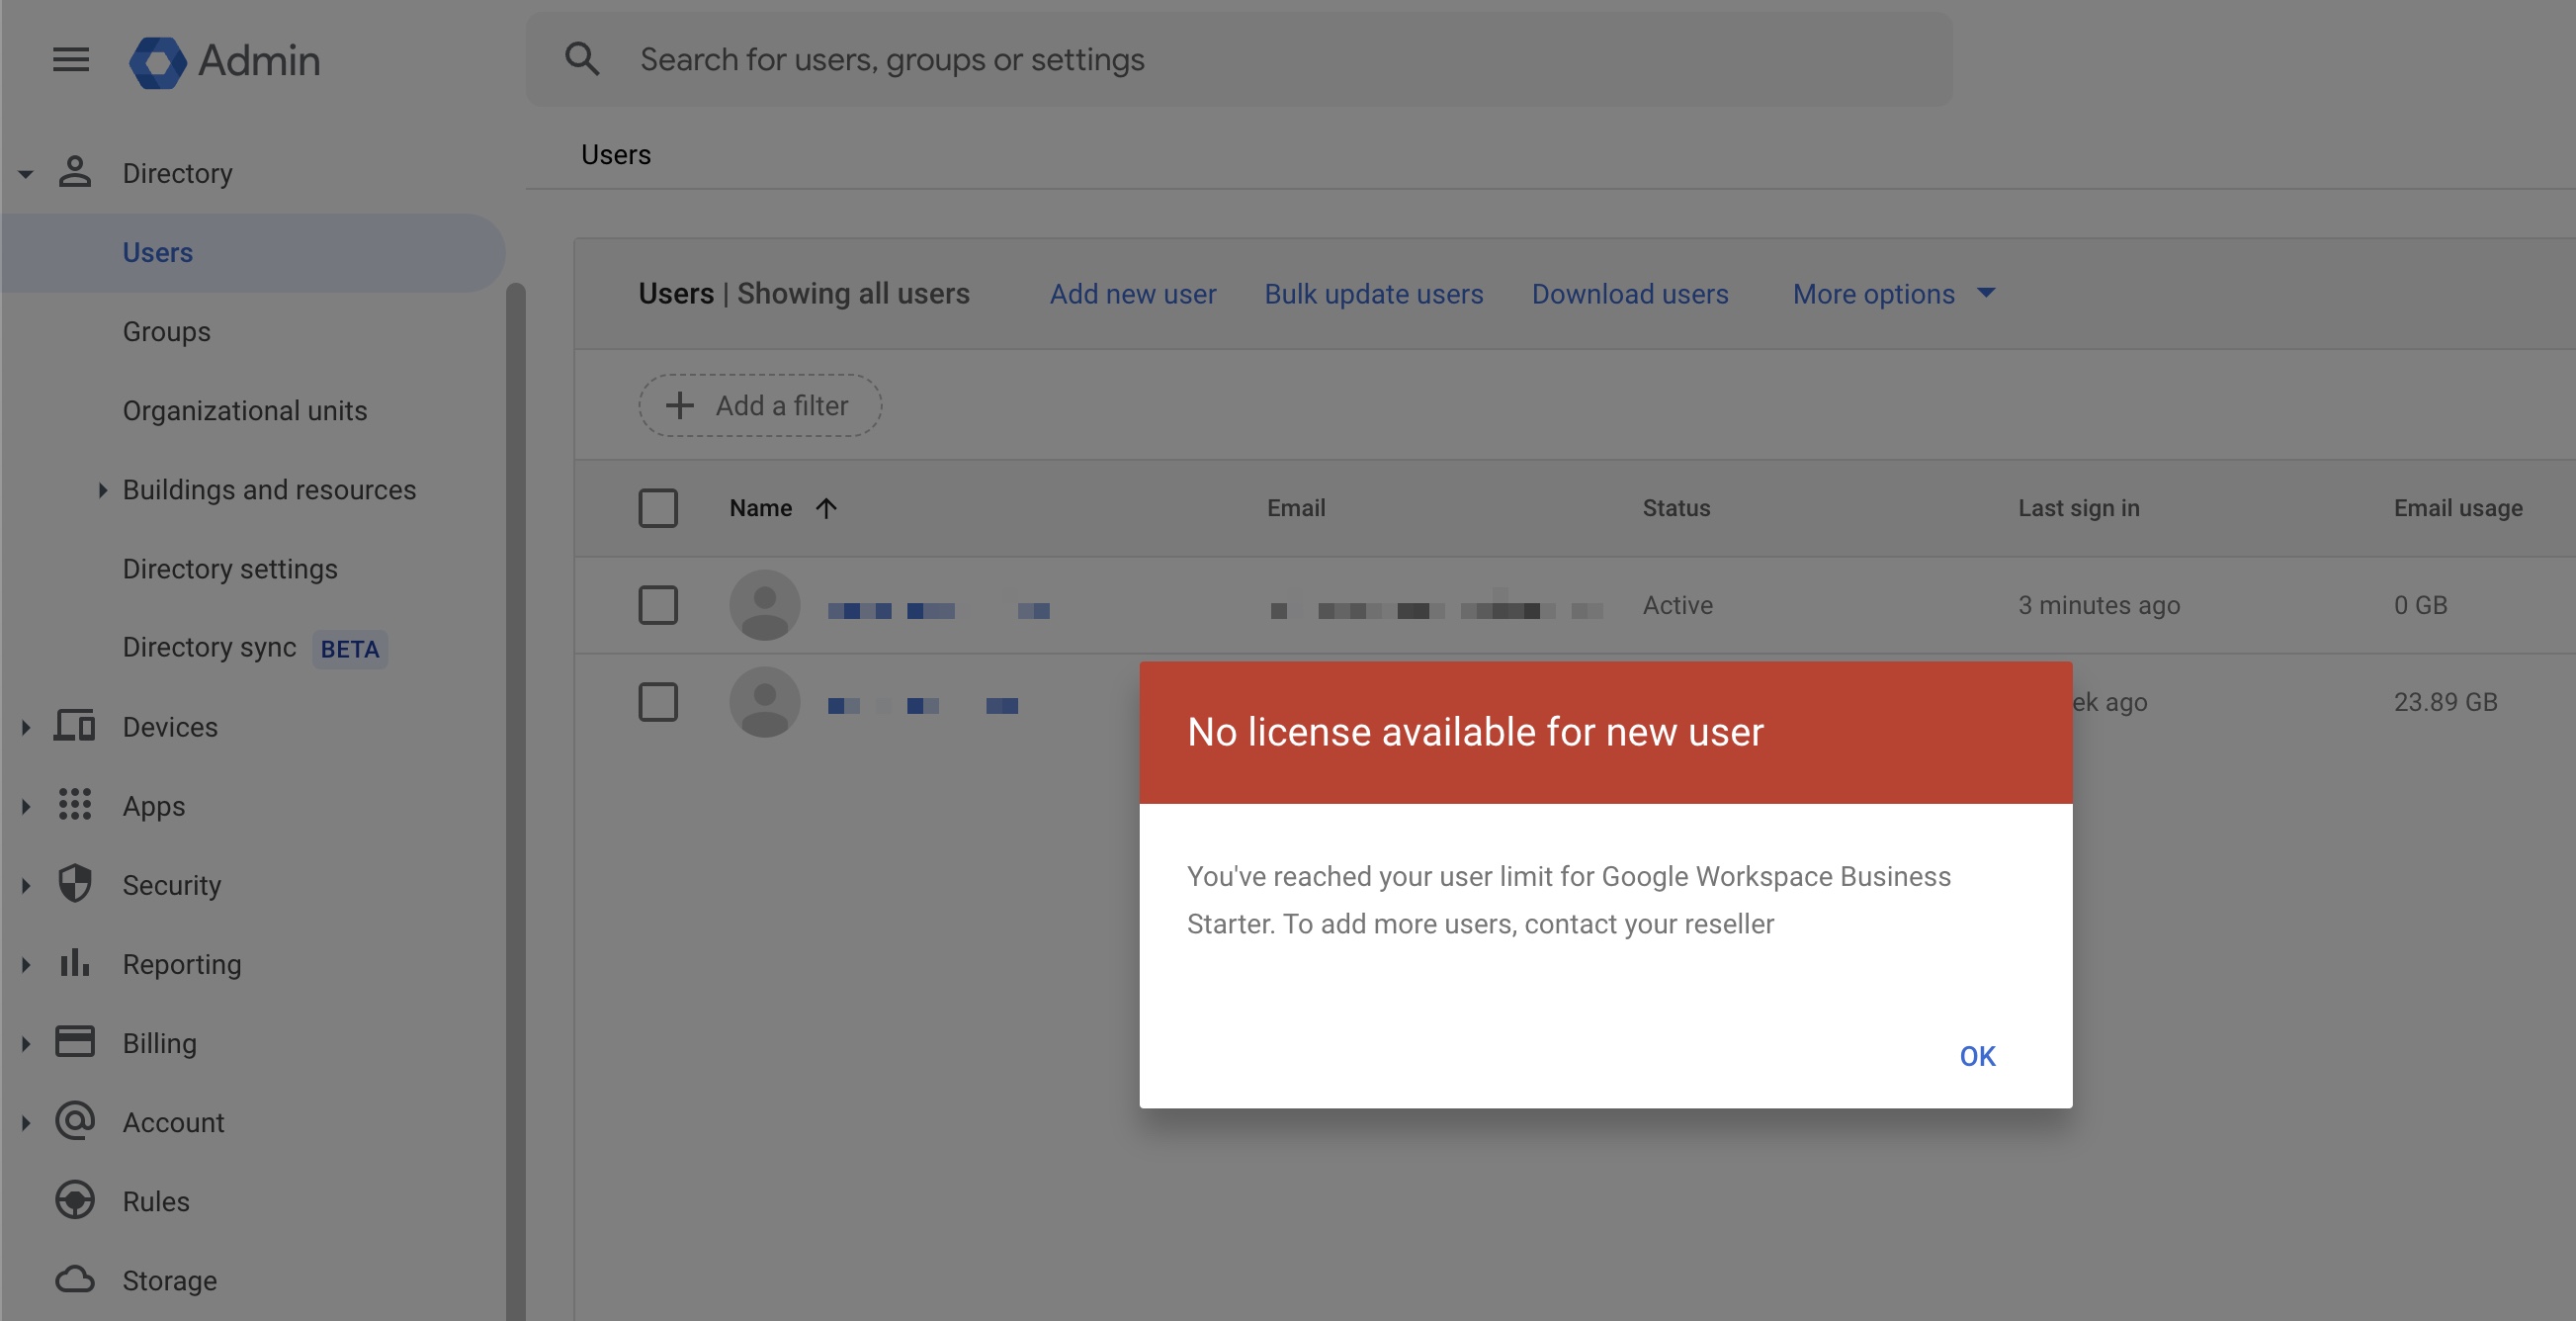Expand the Devices section arrow
The image size is (2576, 1321).
pos(26,727)
